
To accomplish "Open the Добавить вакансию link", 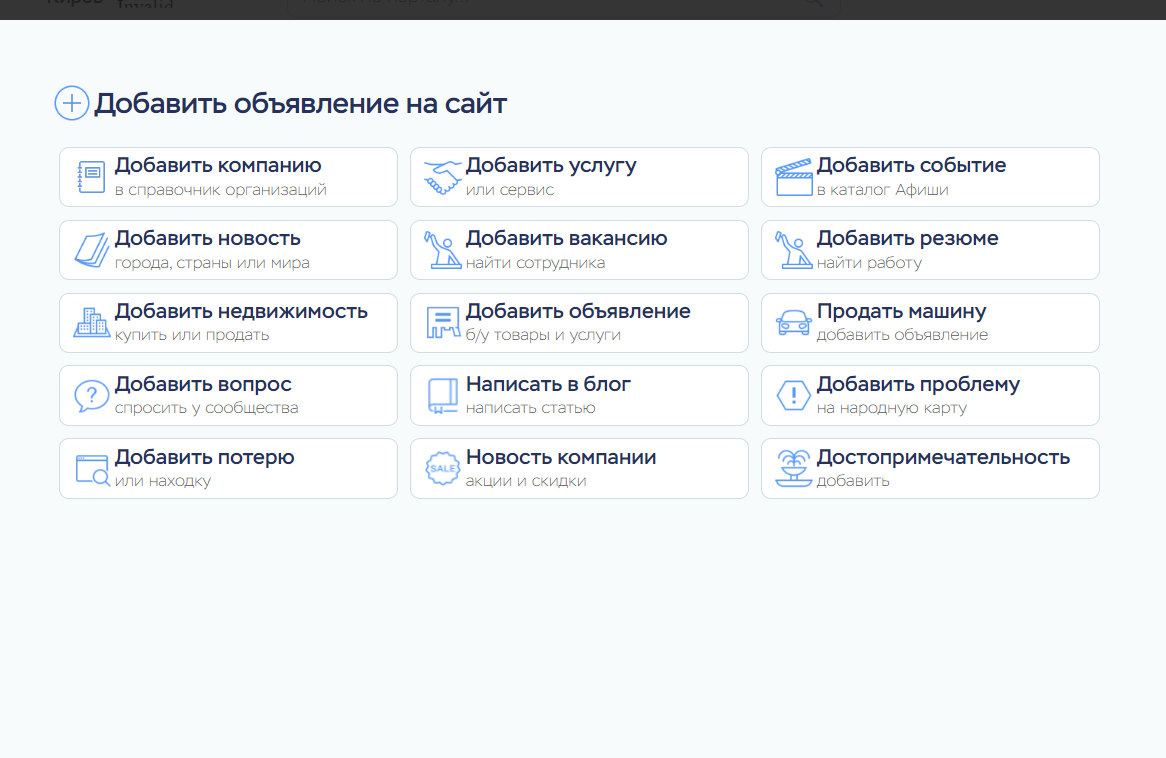I will point(566,239).
